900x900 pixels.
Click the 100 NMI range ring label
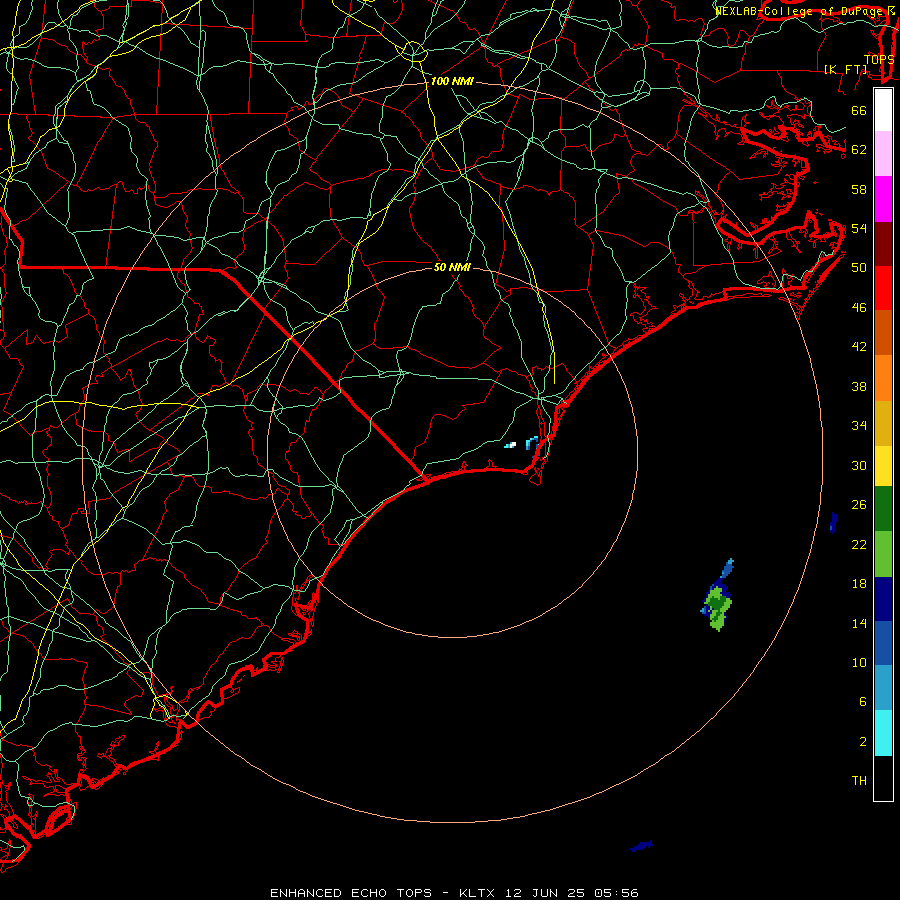tap(452, 82)
